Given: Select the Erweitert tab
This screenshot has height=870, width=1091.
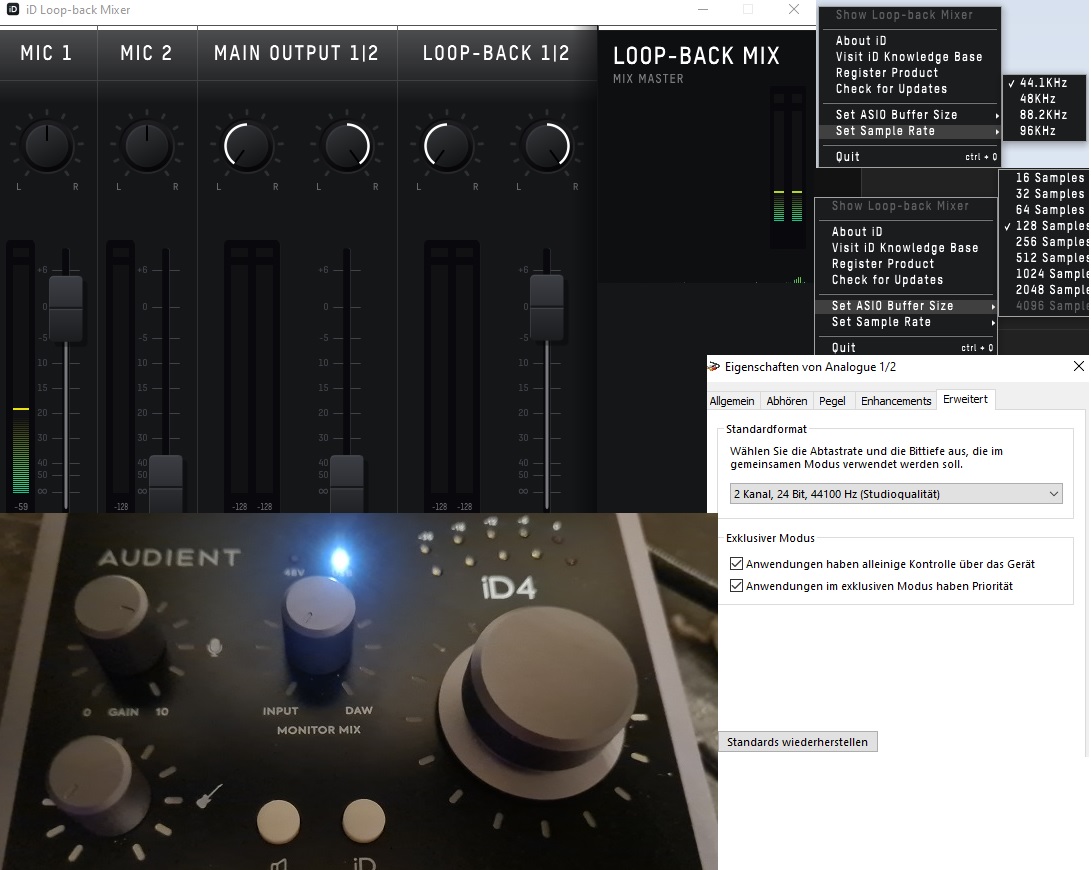Looking at the screenshot, I should (x=966, y=400).
